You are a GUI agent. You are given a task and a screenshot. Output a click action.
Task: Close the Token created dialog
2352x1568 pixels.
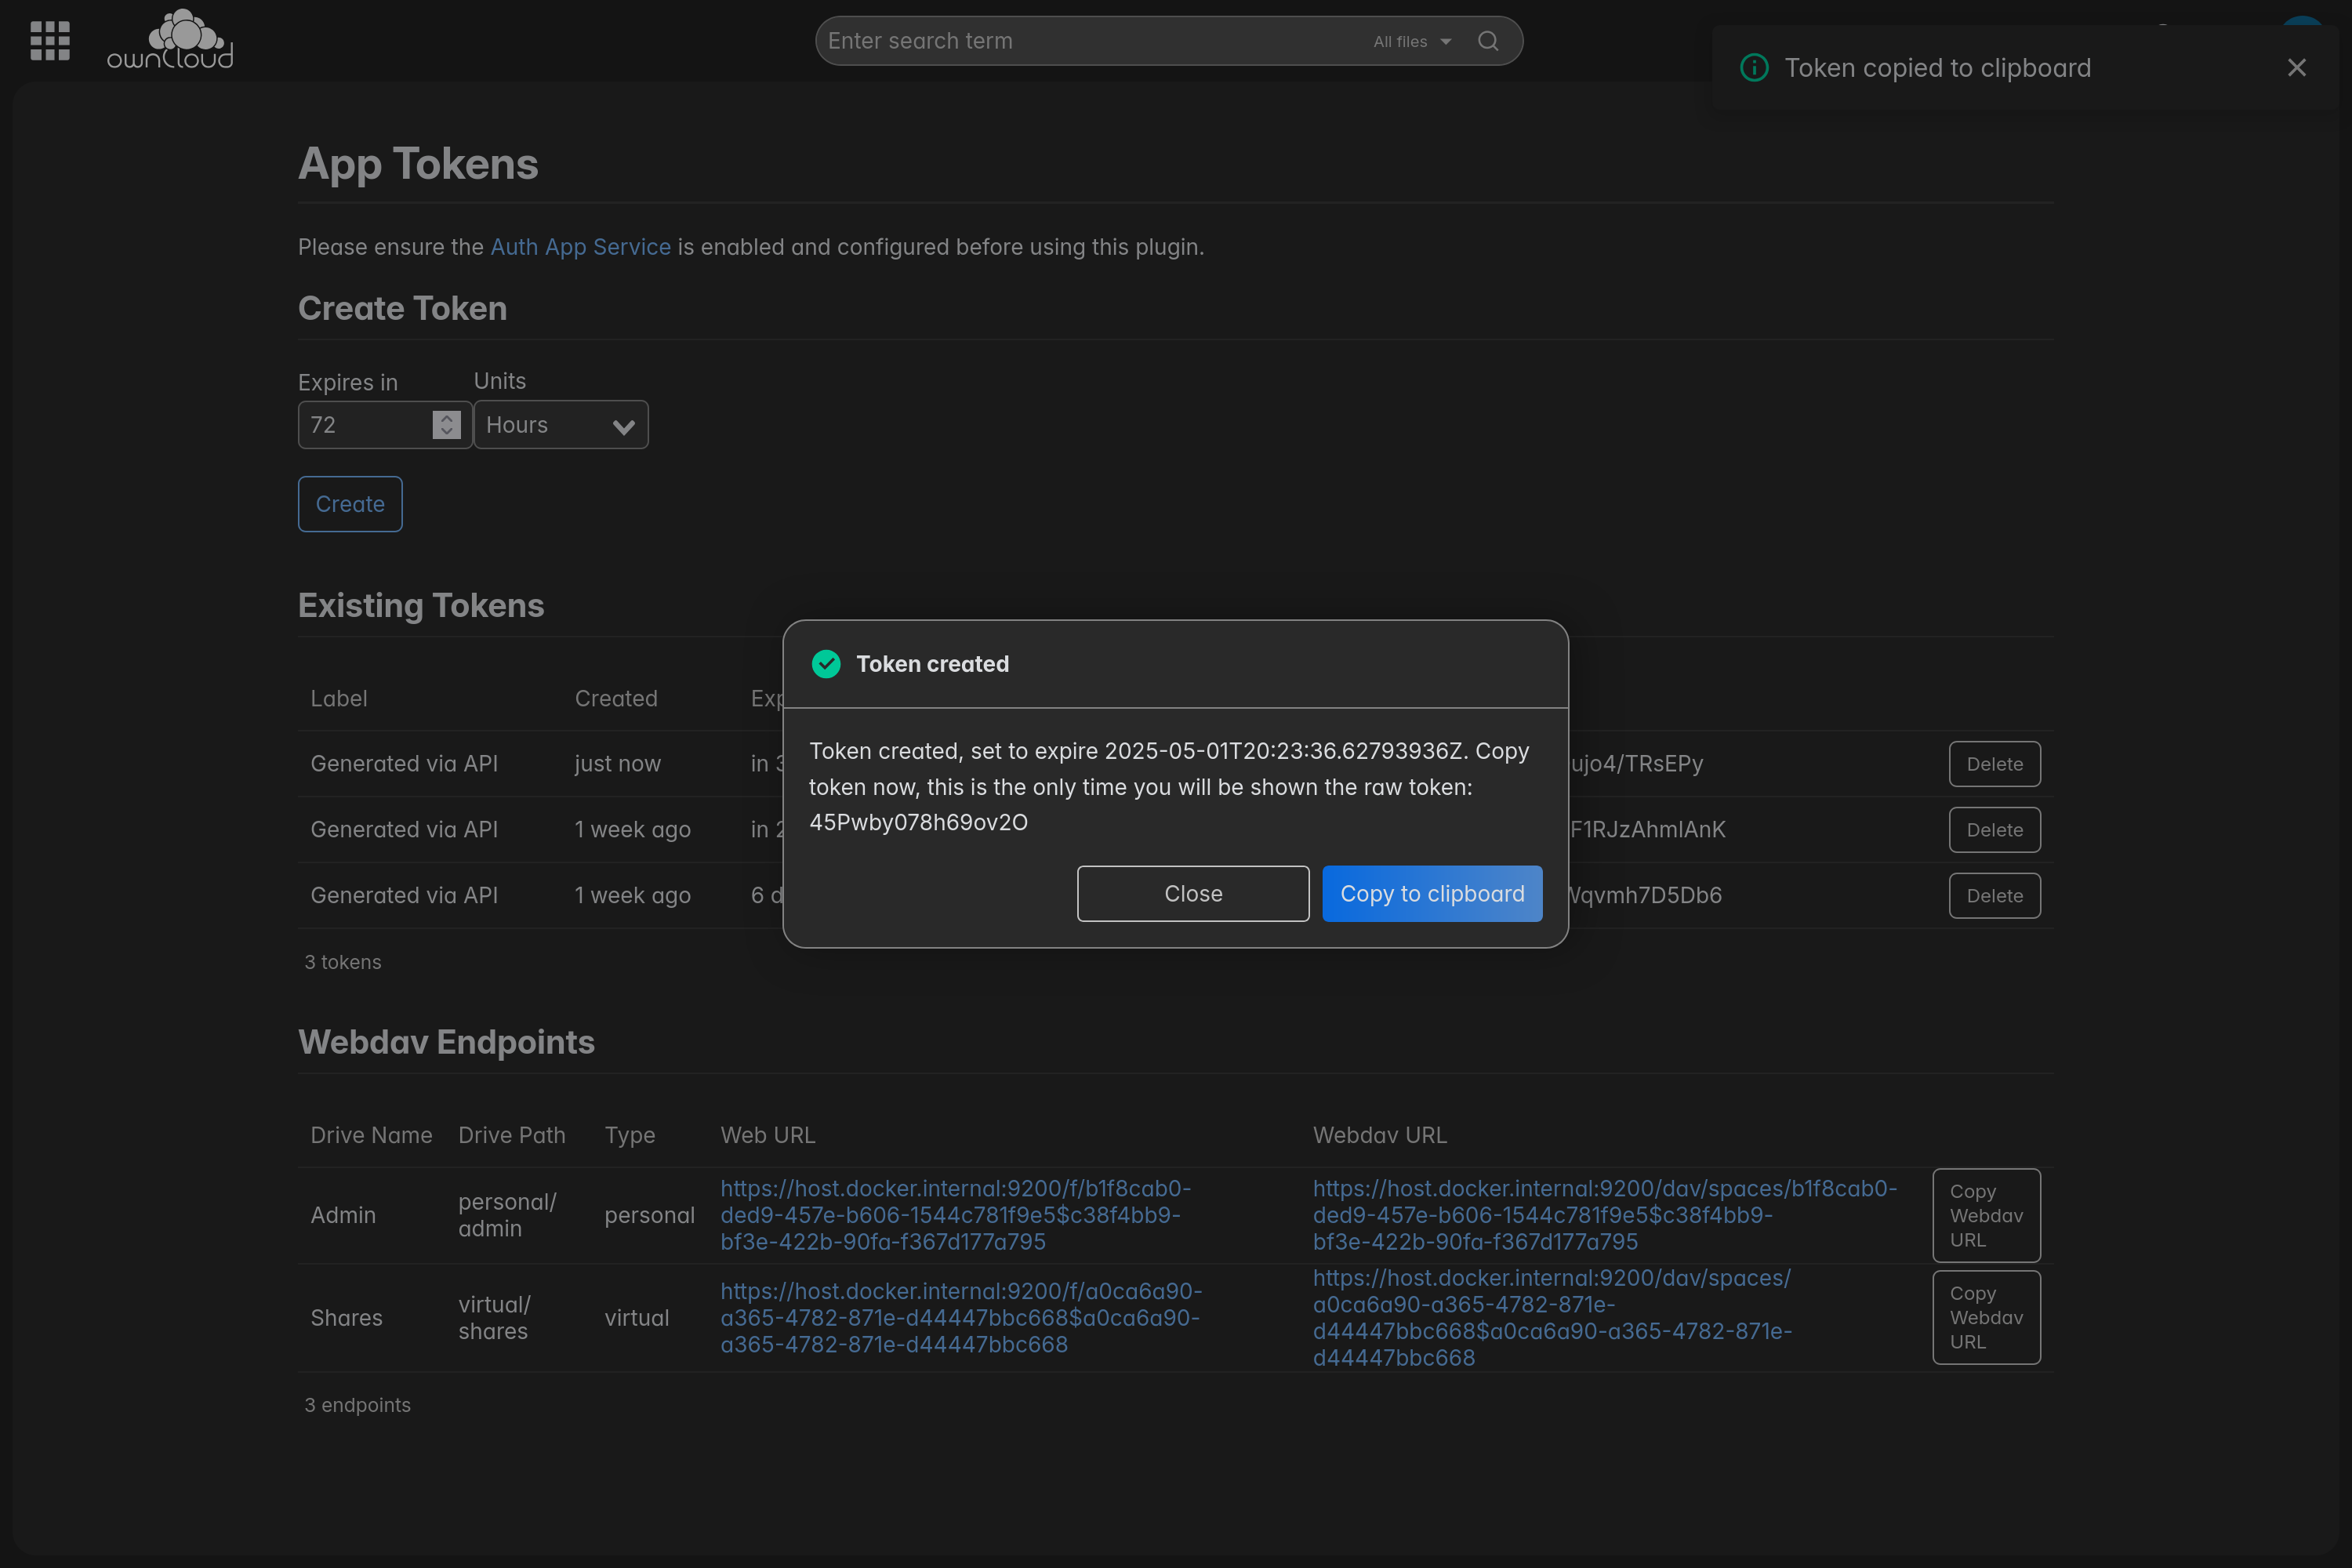pyautogui.click(x=1193, y=894)
